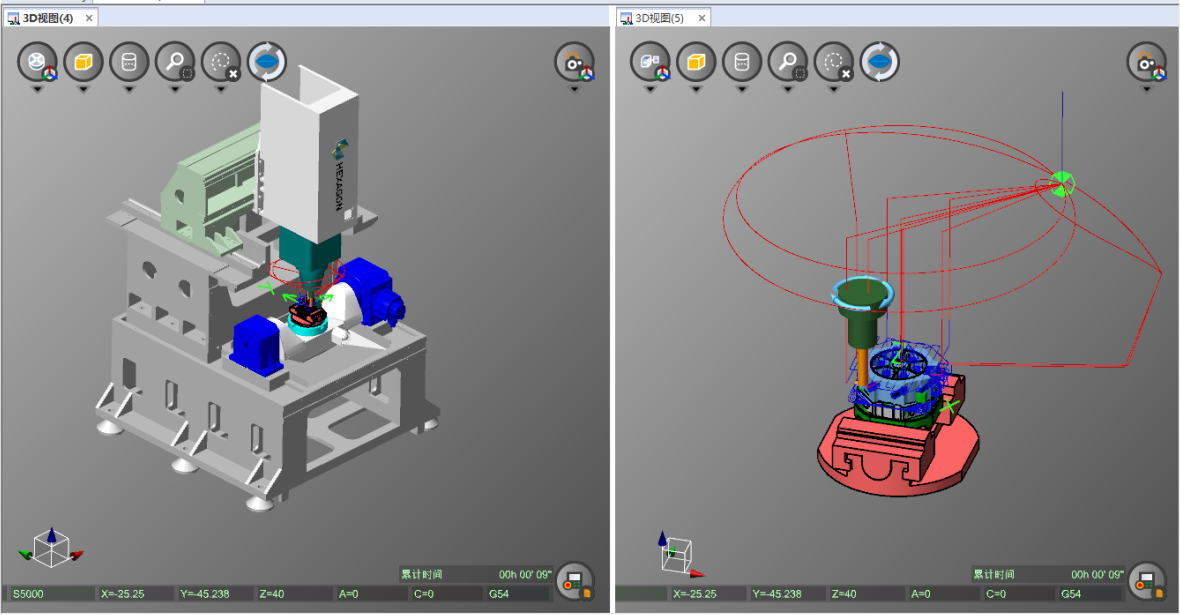
Task: Clear the selection using the dashed circle icon in right viewport
Action: tap(833, 62)
